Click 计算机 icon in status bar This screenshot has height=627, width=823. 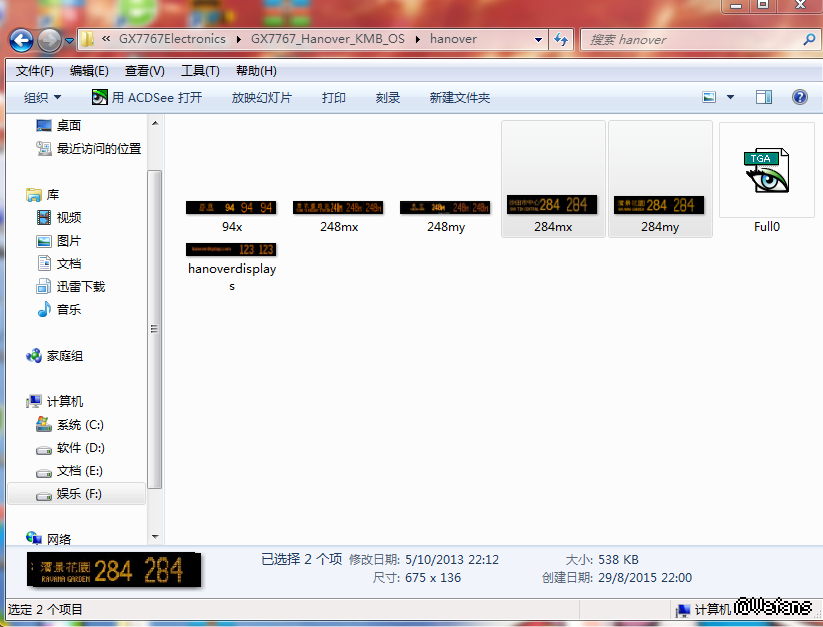pos(682,610)
